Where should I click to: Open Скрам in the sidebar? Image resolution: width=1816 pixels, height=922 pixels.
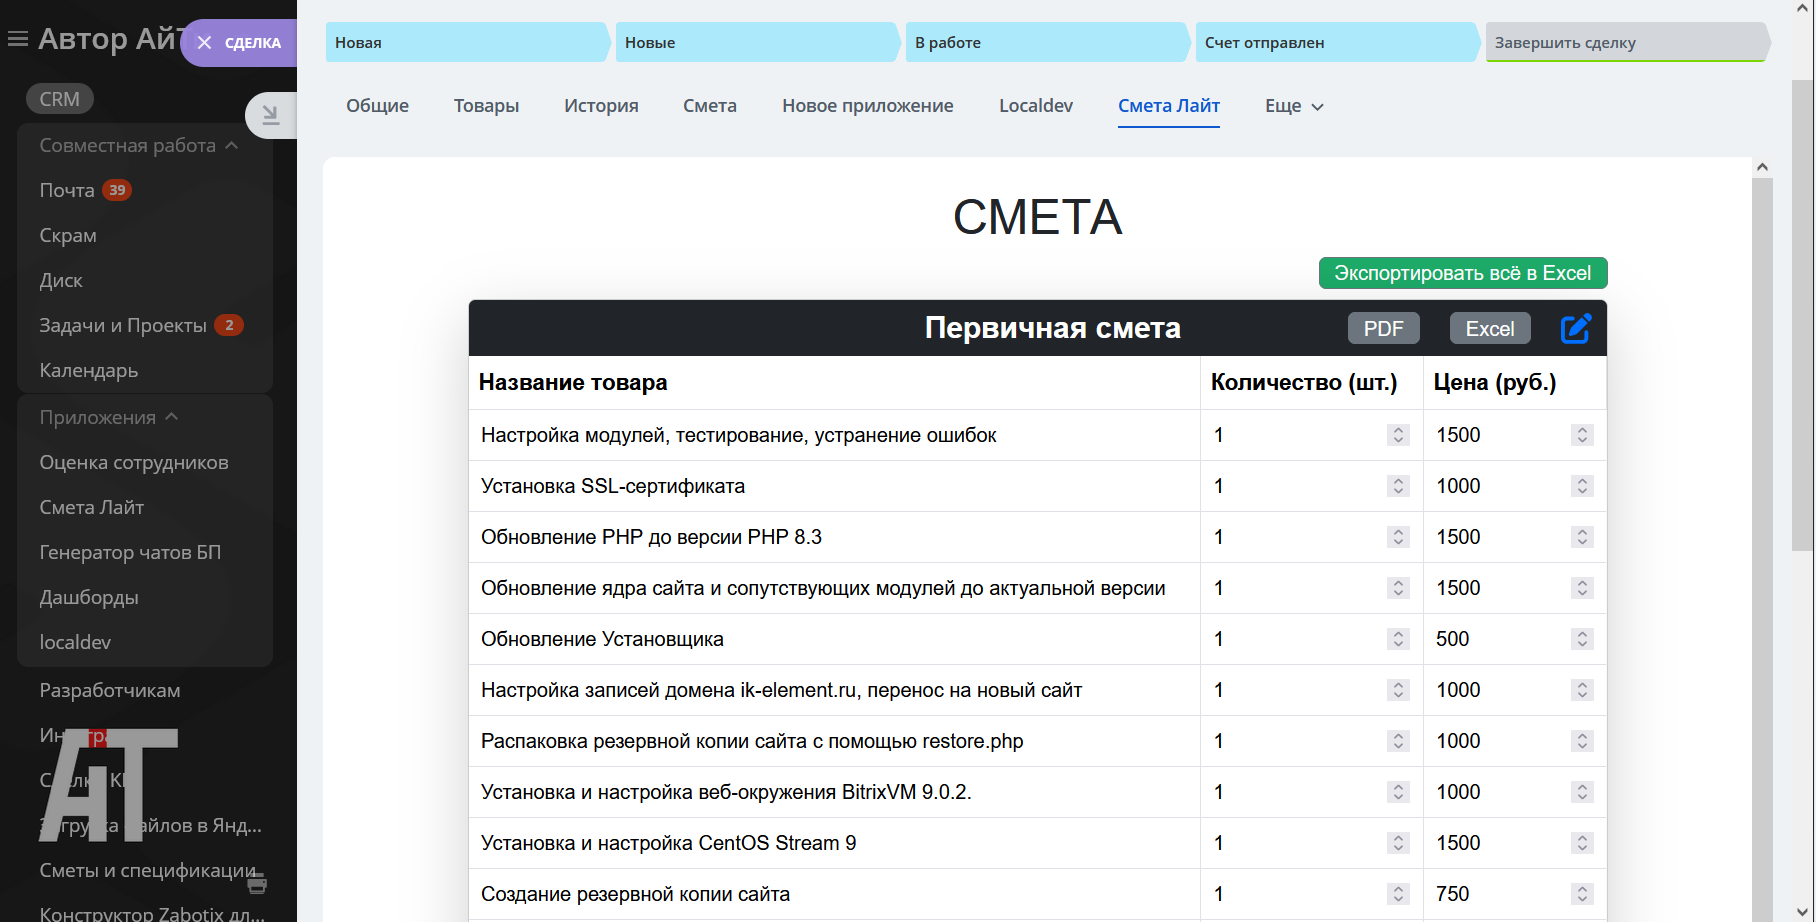(x=68, y=235)
